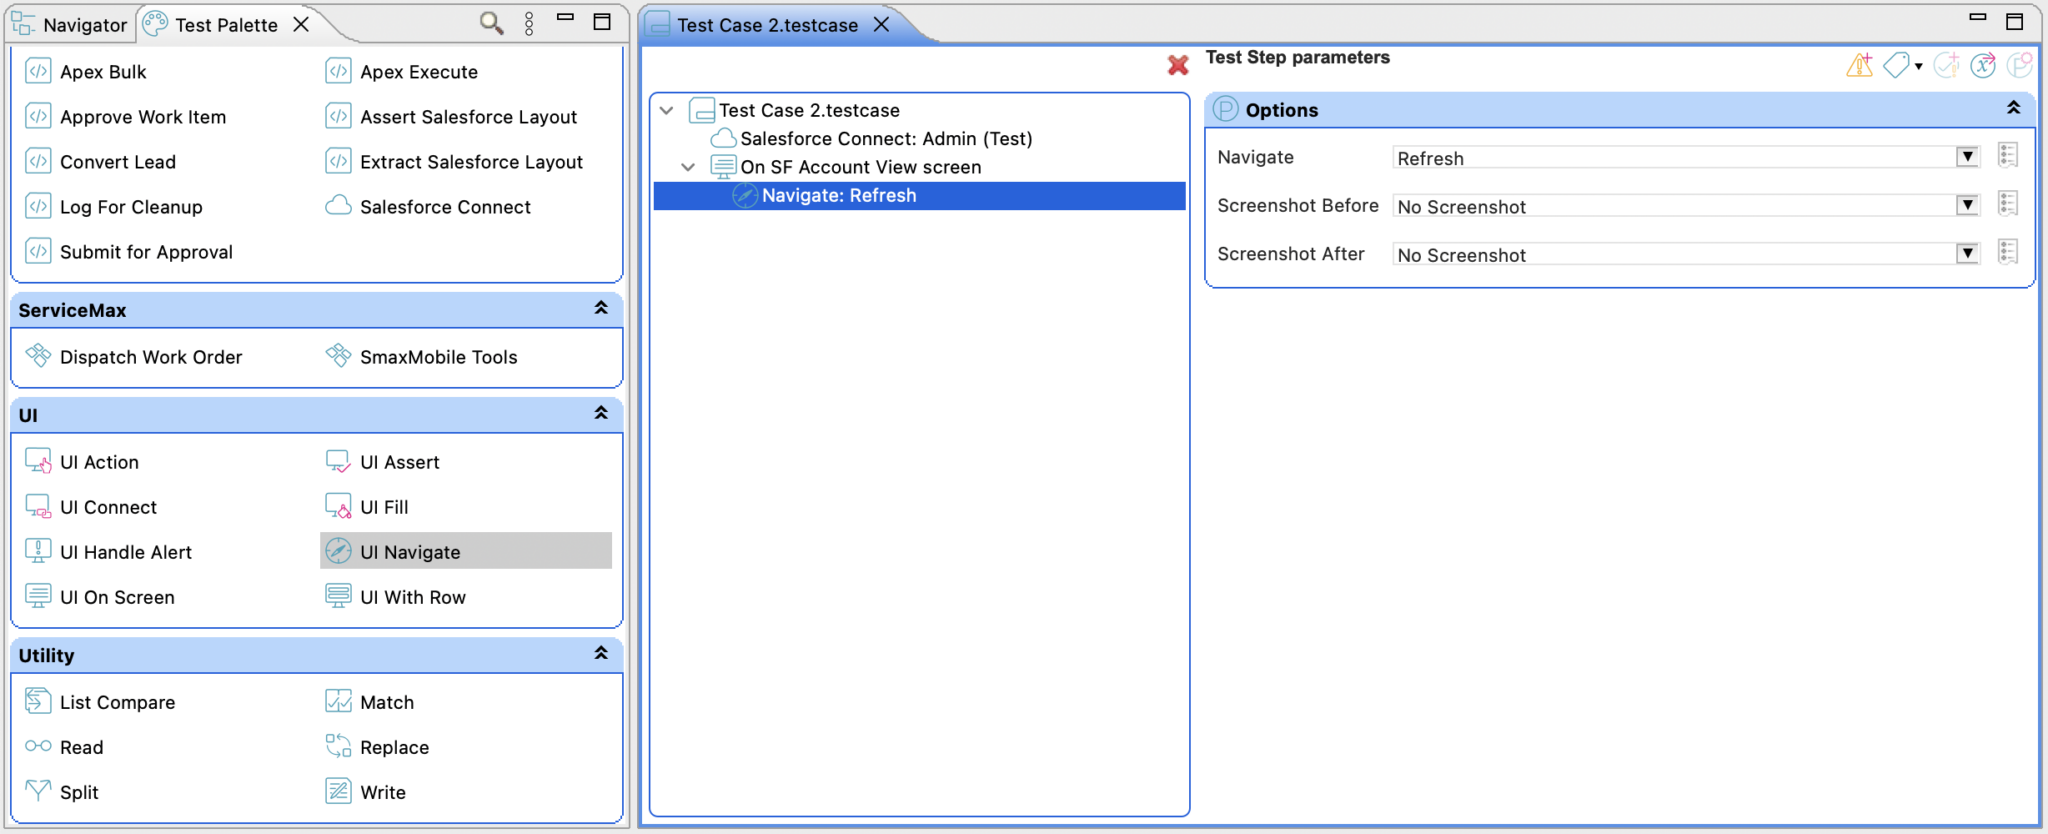Collapse the Test Case 2.testcase tree node

coord(667,110)
